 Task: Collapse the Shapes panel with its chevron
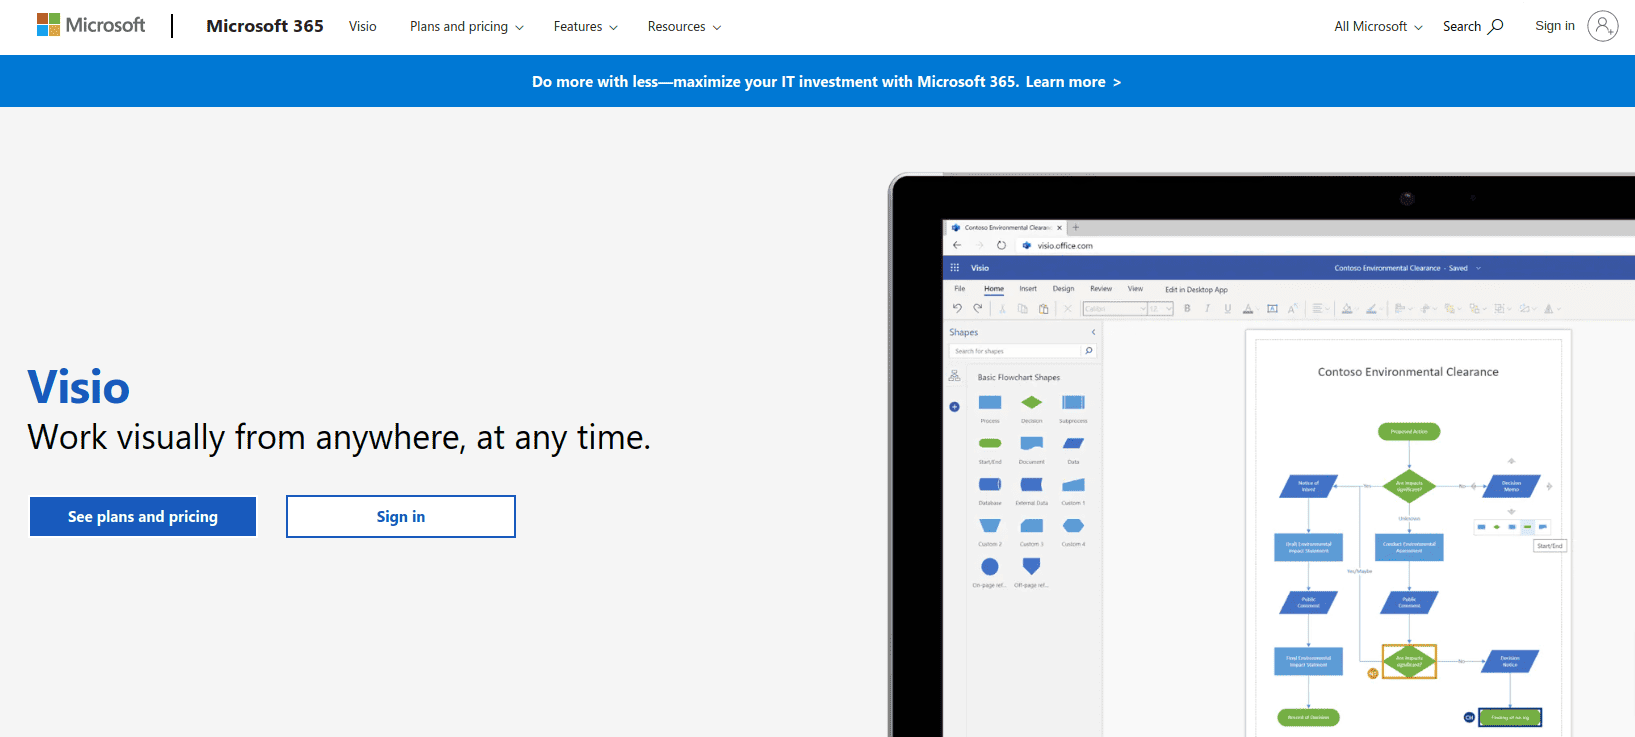click(1093, 332)
